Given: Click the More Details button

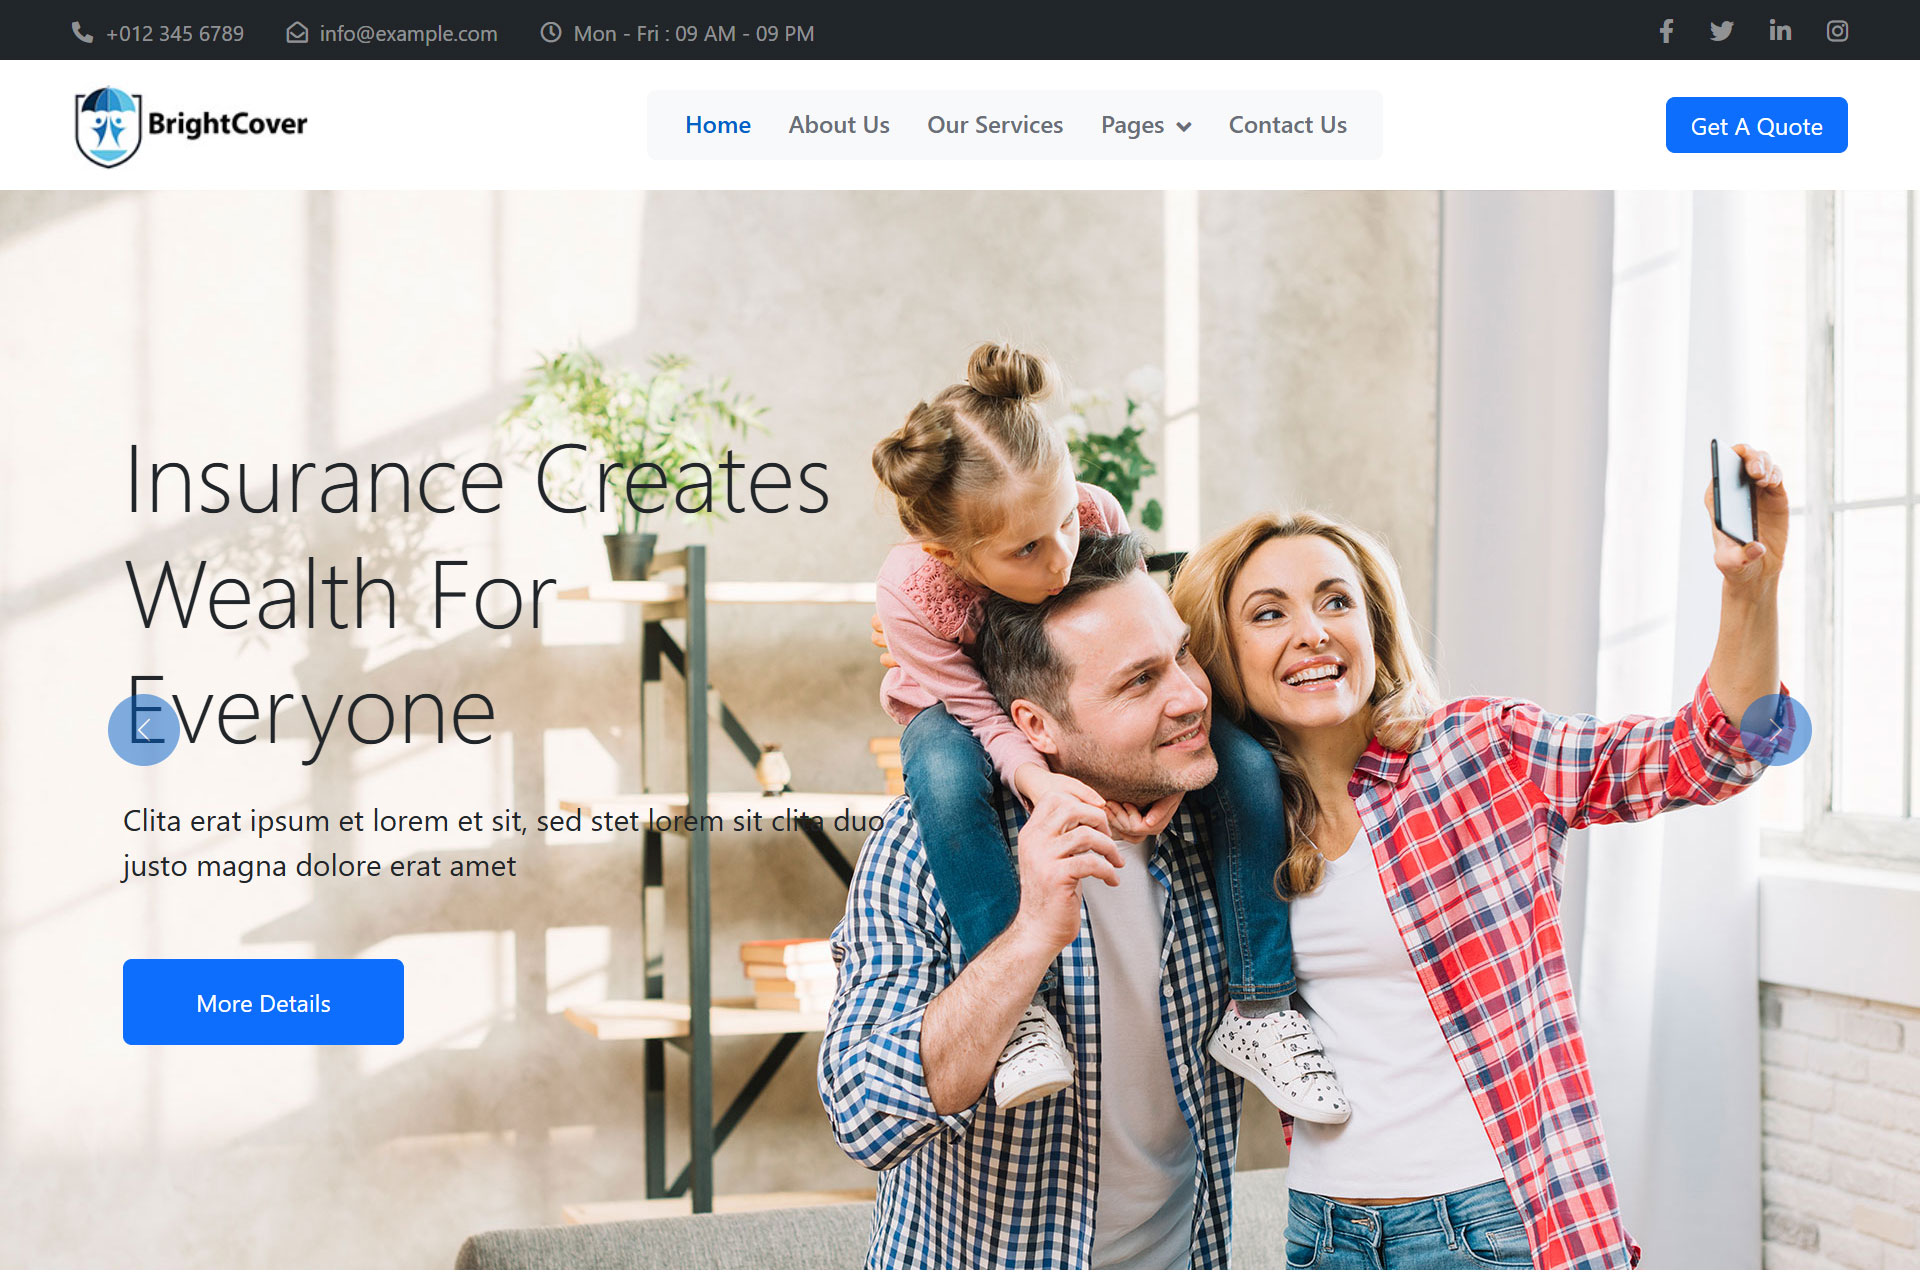Looking at the screenshot, I should click(x=263, y=1002).
